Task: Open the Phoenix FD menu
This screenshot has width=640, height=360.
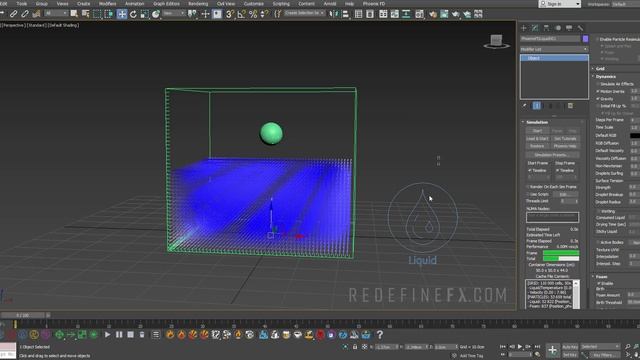Action: [374, 4]
